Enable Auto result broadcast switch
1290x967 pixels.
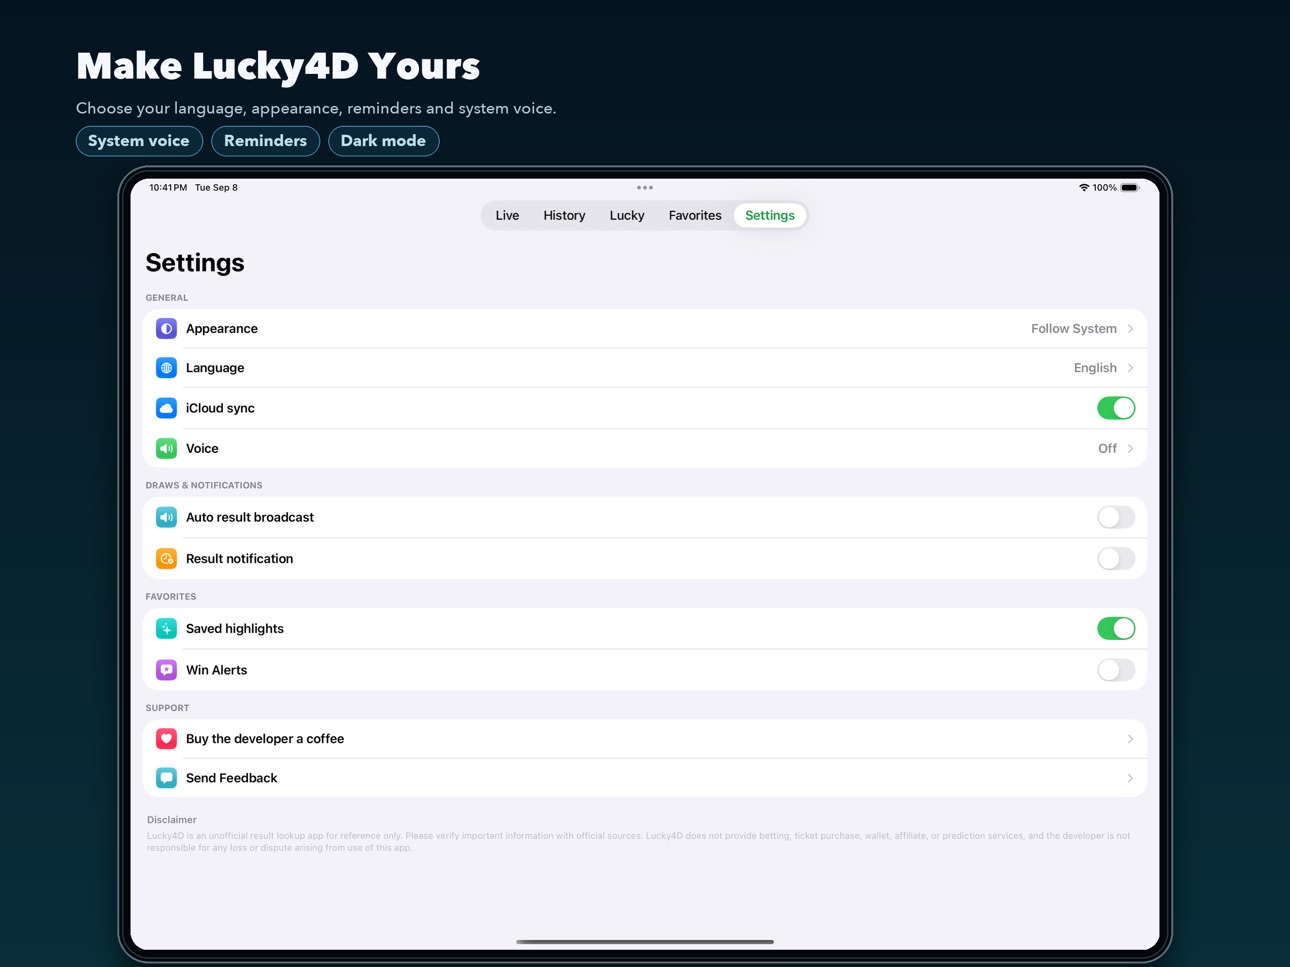pos(1116,518)
